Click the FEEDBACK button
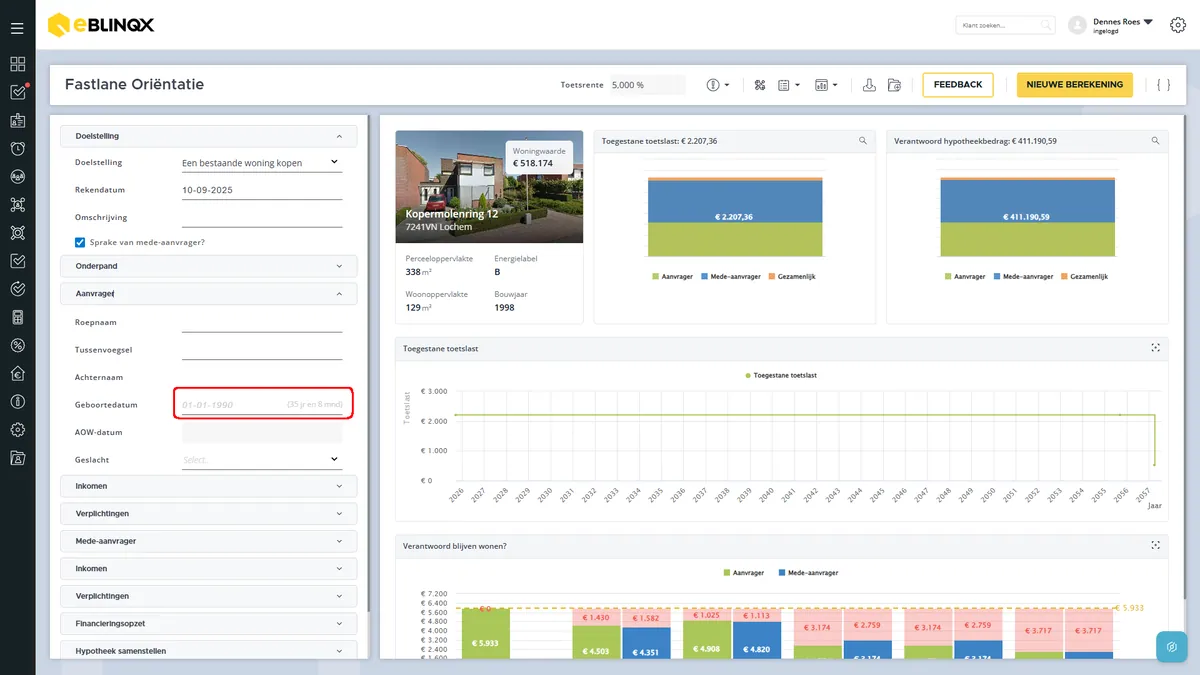This screenshot has width=1200, height=675. pyautogui.click(x=958, y=85)
